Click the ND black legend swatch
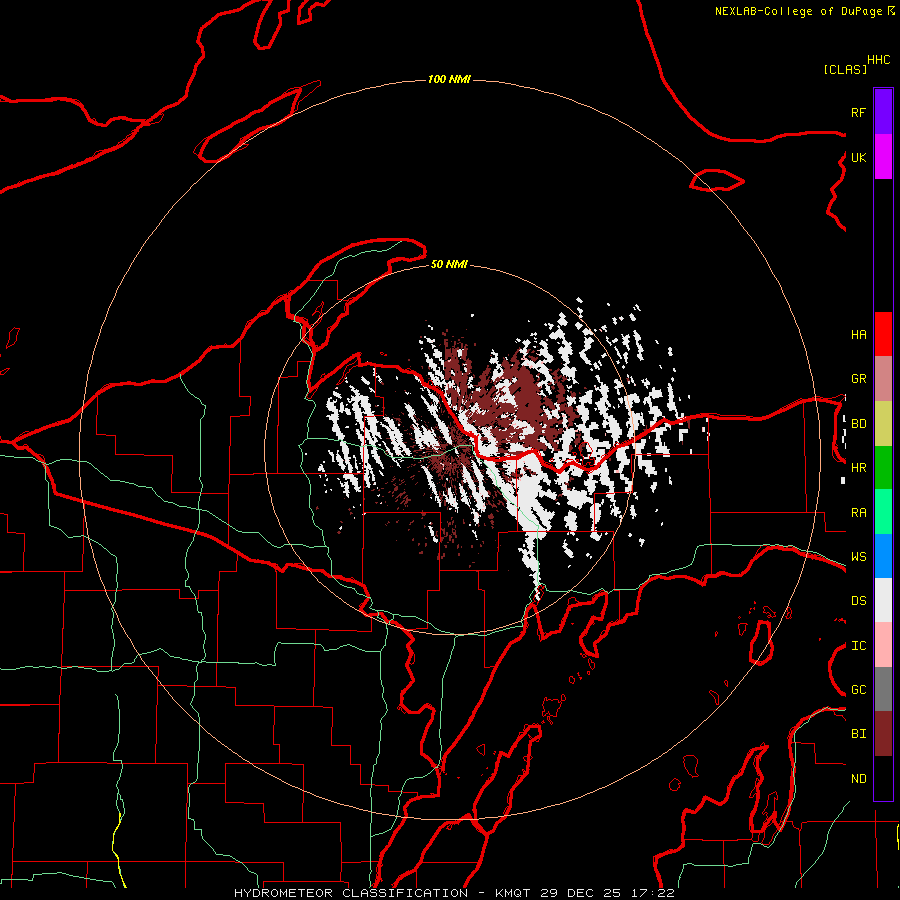900x900 pixels. coord(883,778)
